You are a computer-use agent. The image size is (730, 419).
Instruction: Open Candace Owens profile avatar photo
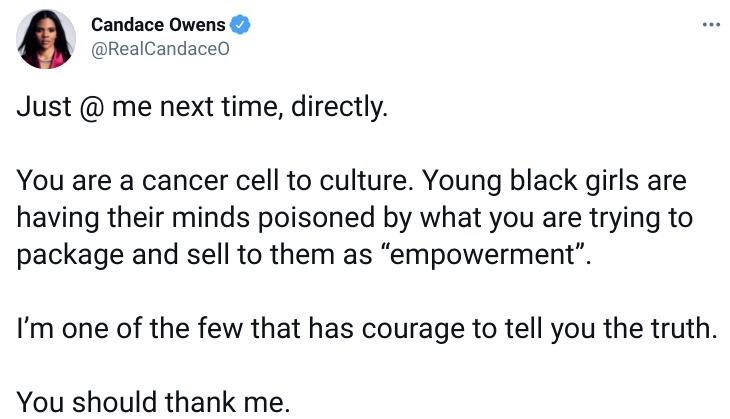coord(47,39)
